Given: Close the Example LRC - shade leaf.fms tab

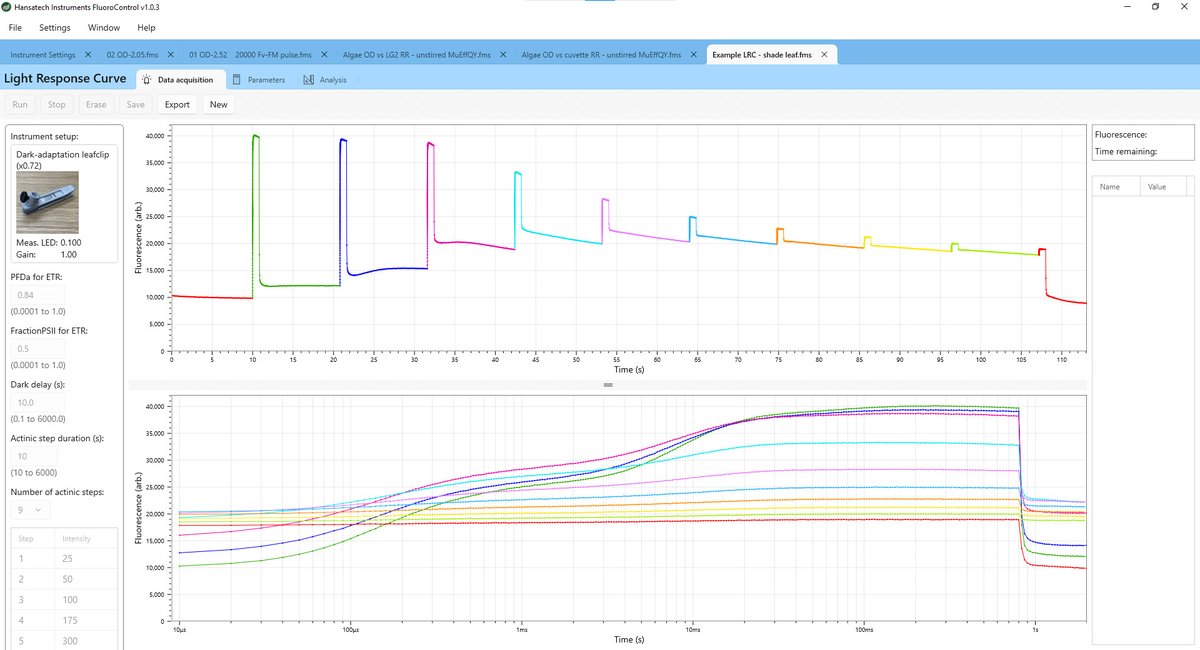Looking at the screenshot, I should tap(825, 54).
